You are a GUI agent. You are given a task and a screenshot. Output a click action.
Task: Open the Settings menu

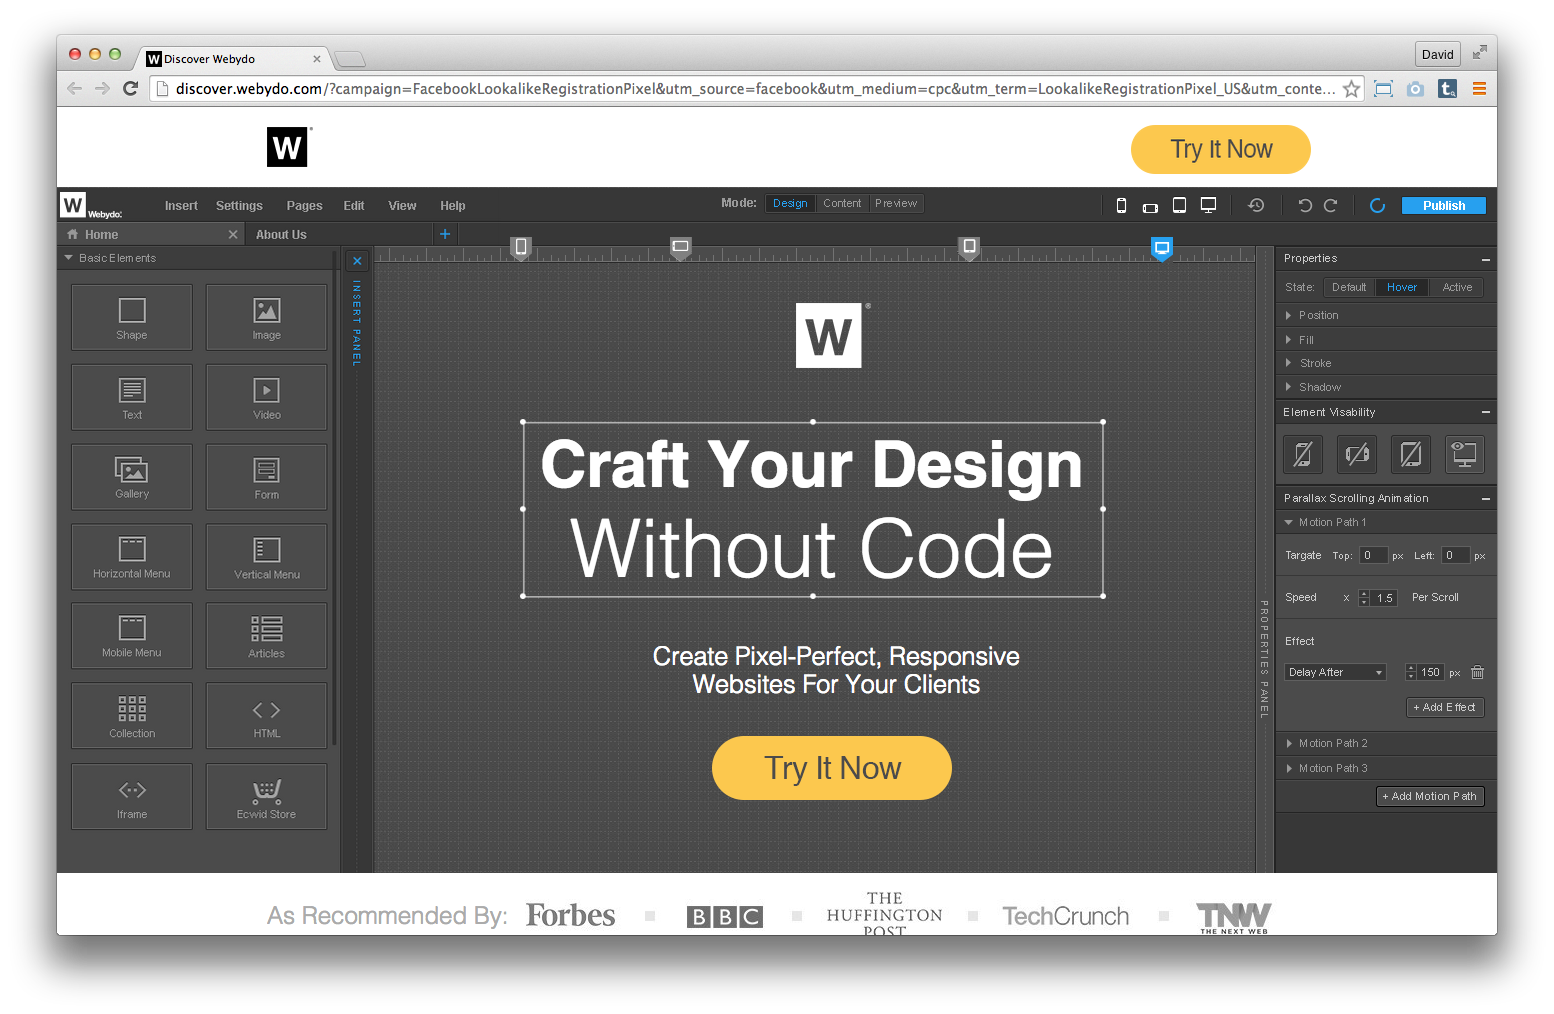tap(239, 206)
